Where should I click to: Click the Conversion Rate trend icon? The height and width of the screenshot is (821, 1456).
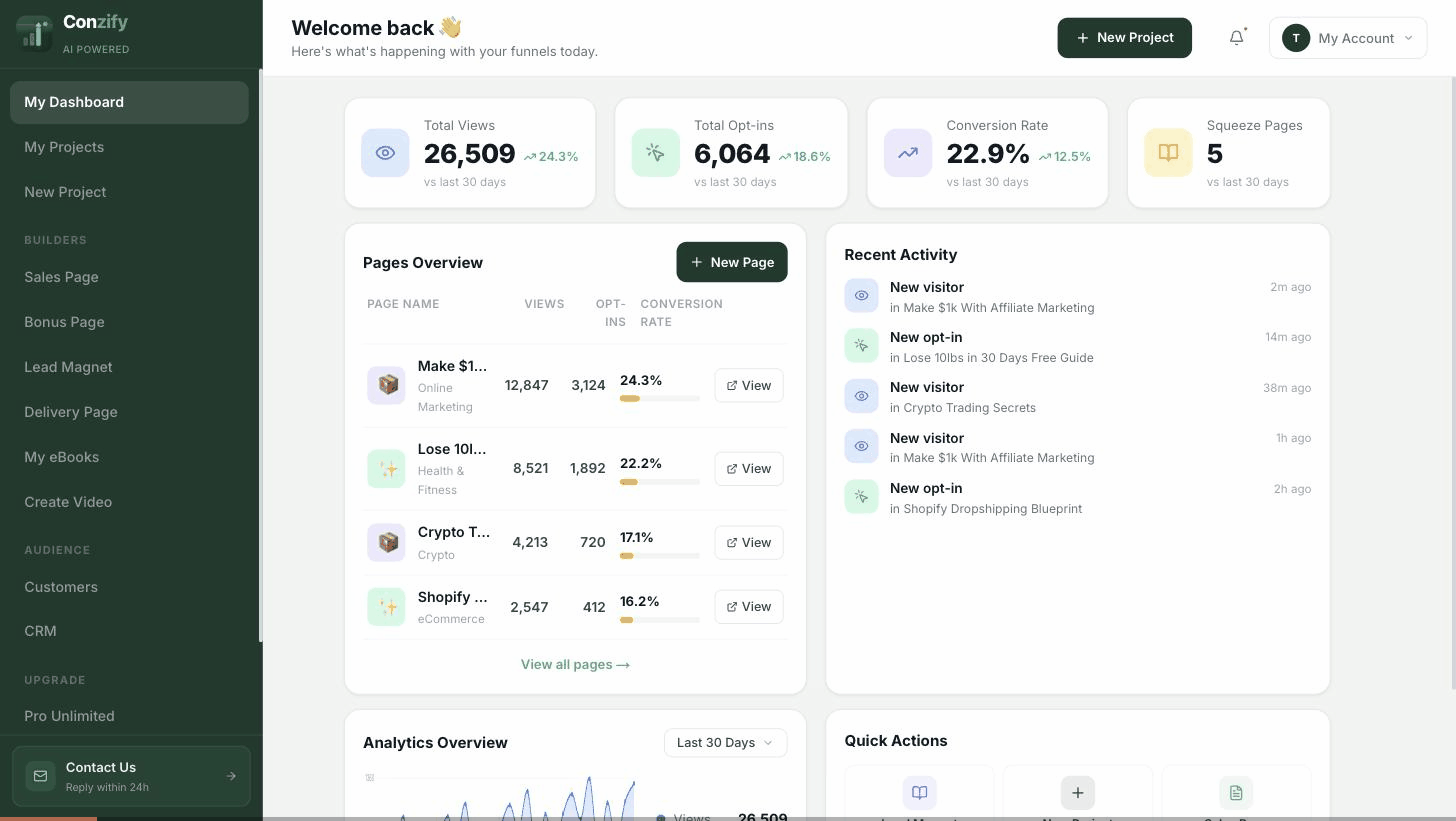[908, 153]
